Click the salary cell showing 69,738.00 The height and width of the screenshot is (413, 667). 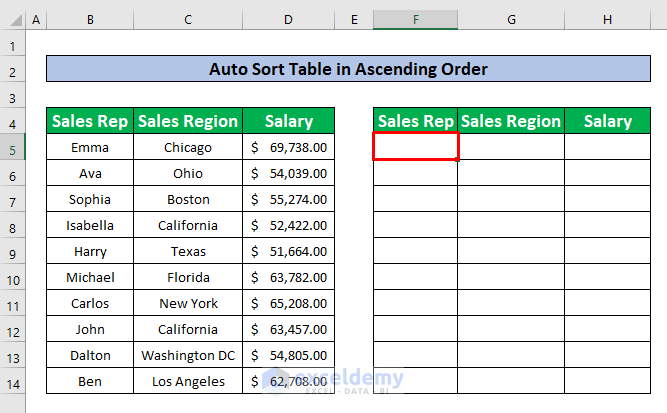[288, 147]
